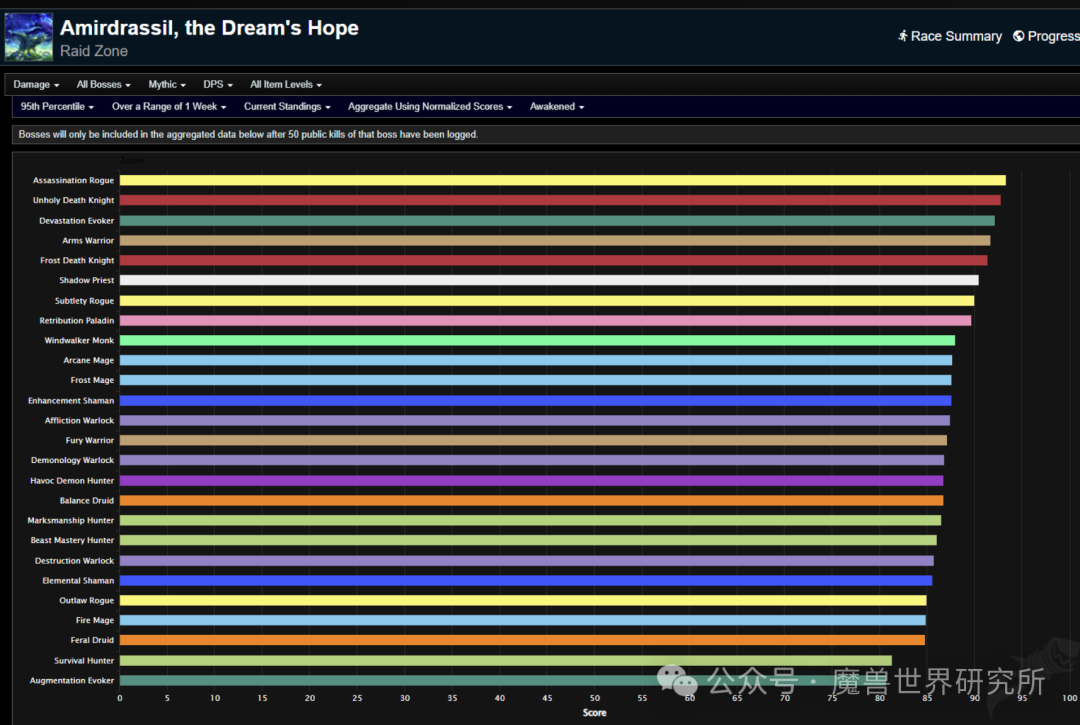This screenshot has width=1080, height=725.
Task: Click the Devastation Evoker green bar
Action: click(x=557, y=220)
